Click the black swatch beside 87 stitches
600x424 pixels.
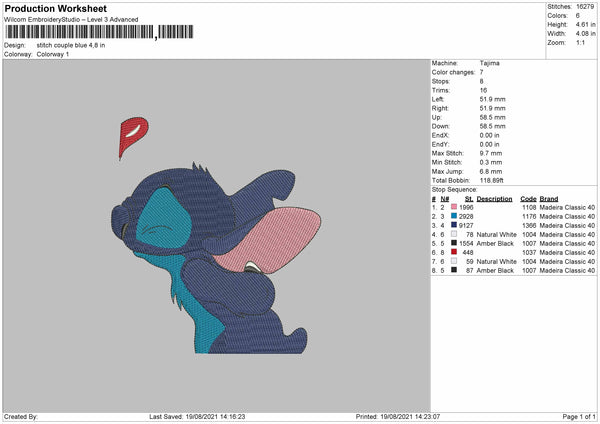454,270
